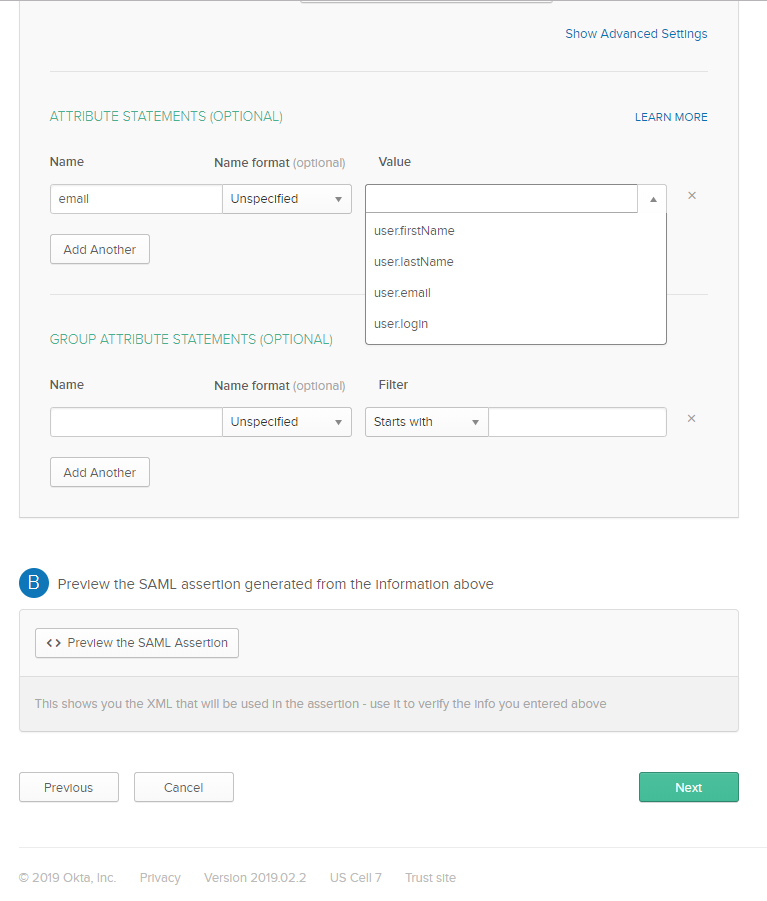Select user.firstName from the value list
The width and height of the screenshot is (767, 901).
click(414, 231)
